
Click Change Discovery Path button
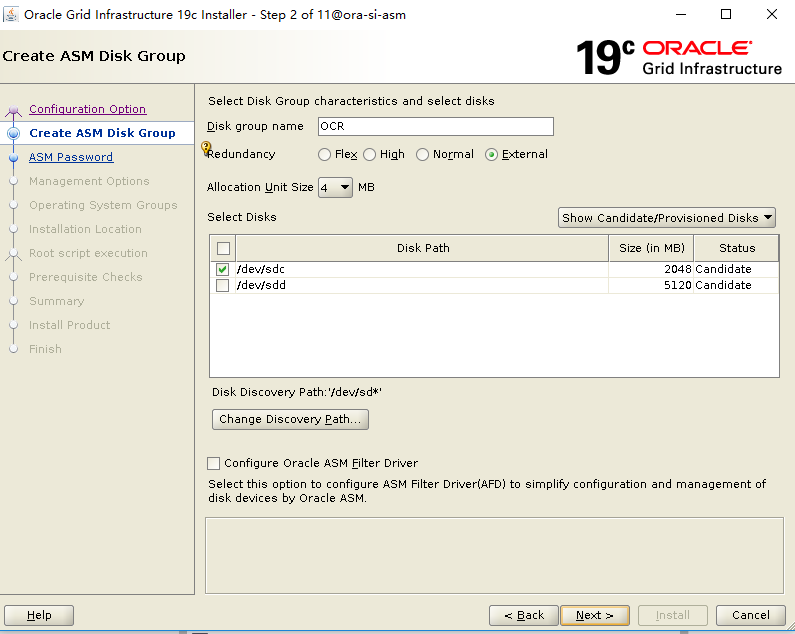[x=290, y=419]
